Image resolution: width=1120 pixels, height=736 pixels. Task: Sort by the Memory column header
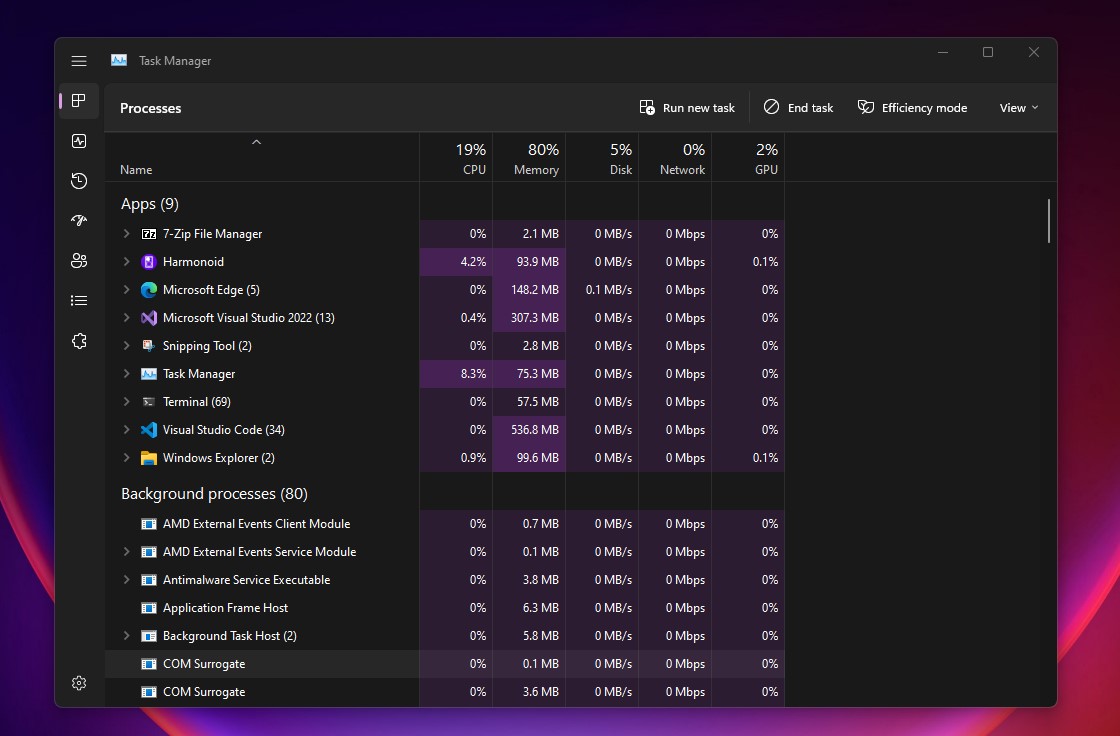coord(529,158)
